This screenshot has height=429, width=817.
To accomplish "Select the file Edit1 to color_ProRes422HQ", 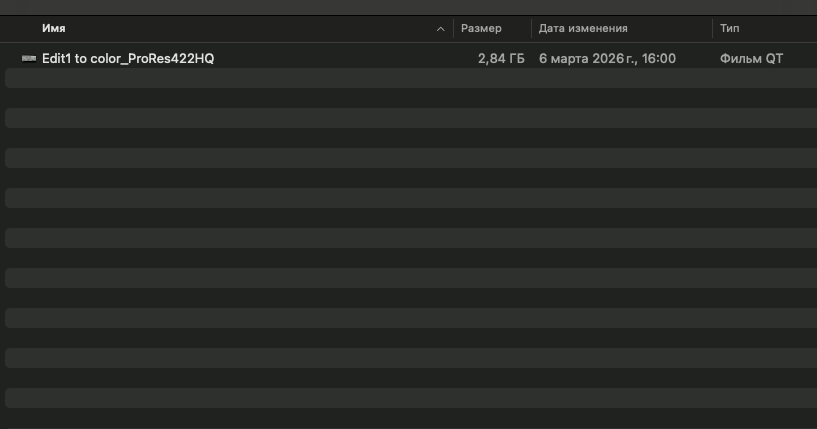I will tap(128, 59).
